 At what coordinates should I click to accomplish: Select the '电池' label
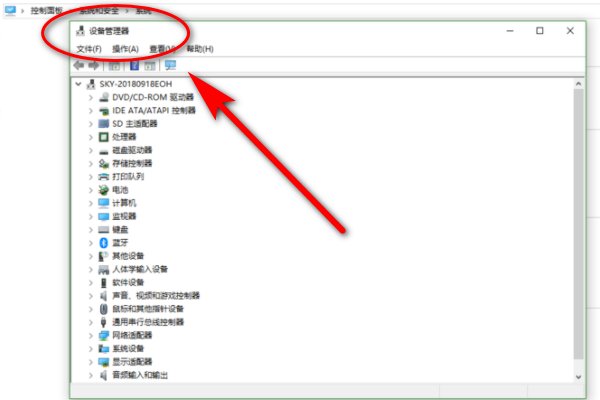coord(120,190)
